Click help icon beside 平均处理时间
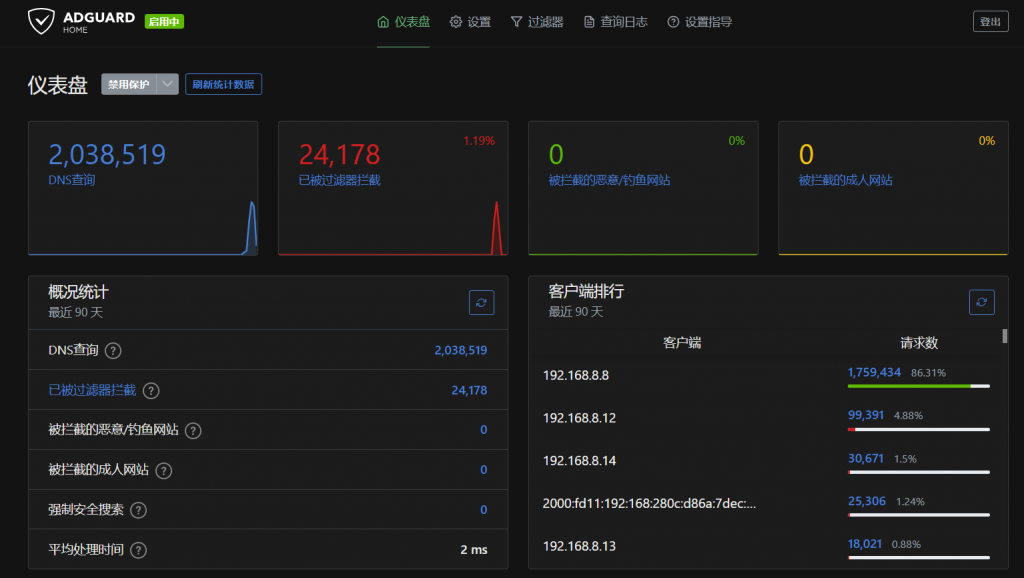The width and height of the screenshot is (1024, 578). coord(138,550)
